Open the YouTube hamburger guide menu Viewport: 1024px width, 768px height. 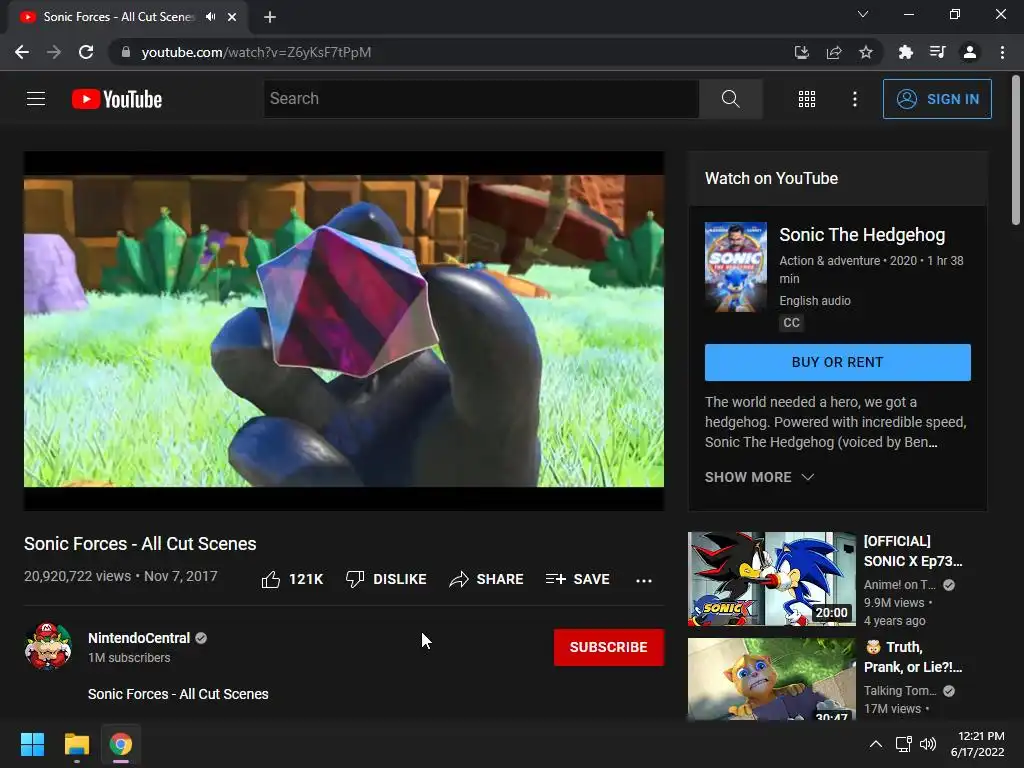[x=36, y=99]
